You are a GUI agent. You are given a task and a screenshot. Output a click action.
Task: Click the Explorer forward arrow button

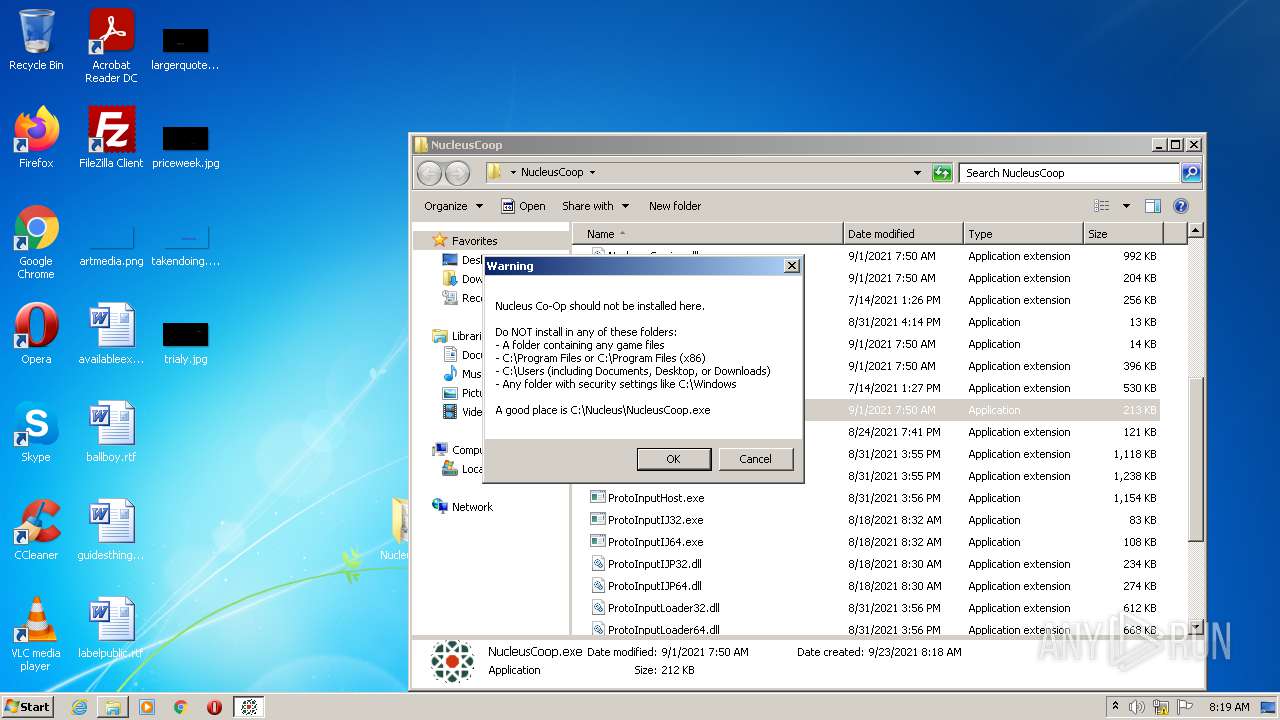coord(457,173)
